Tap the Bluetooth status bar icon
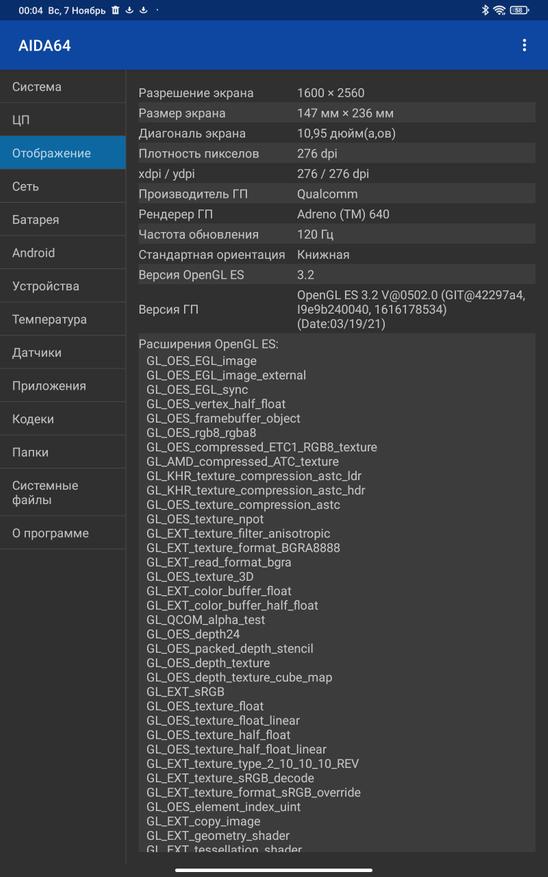This screenshot has width=548, height=877. click(485, 10)
